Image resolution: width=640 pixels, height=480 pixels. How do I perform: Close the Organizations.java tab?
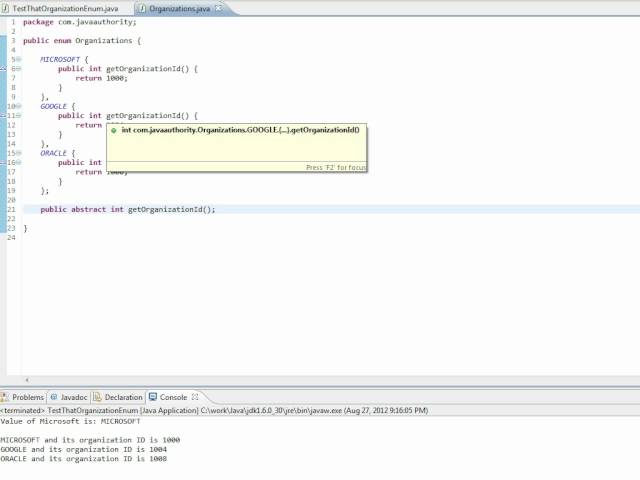coord(218,8)
